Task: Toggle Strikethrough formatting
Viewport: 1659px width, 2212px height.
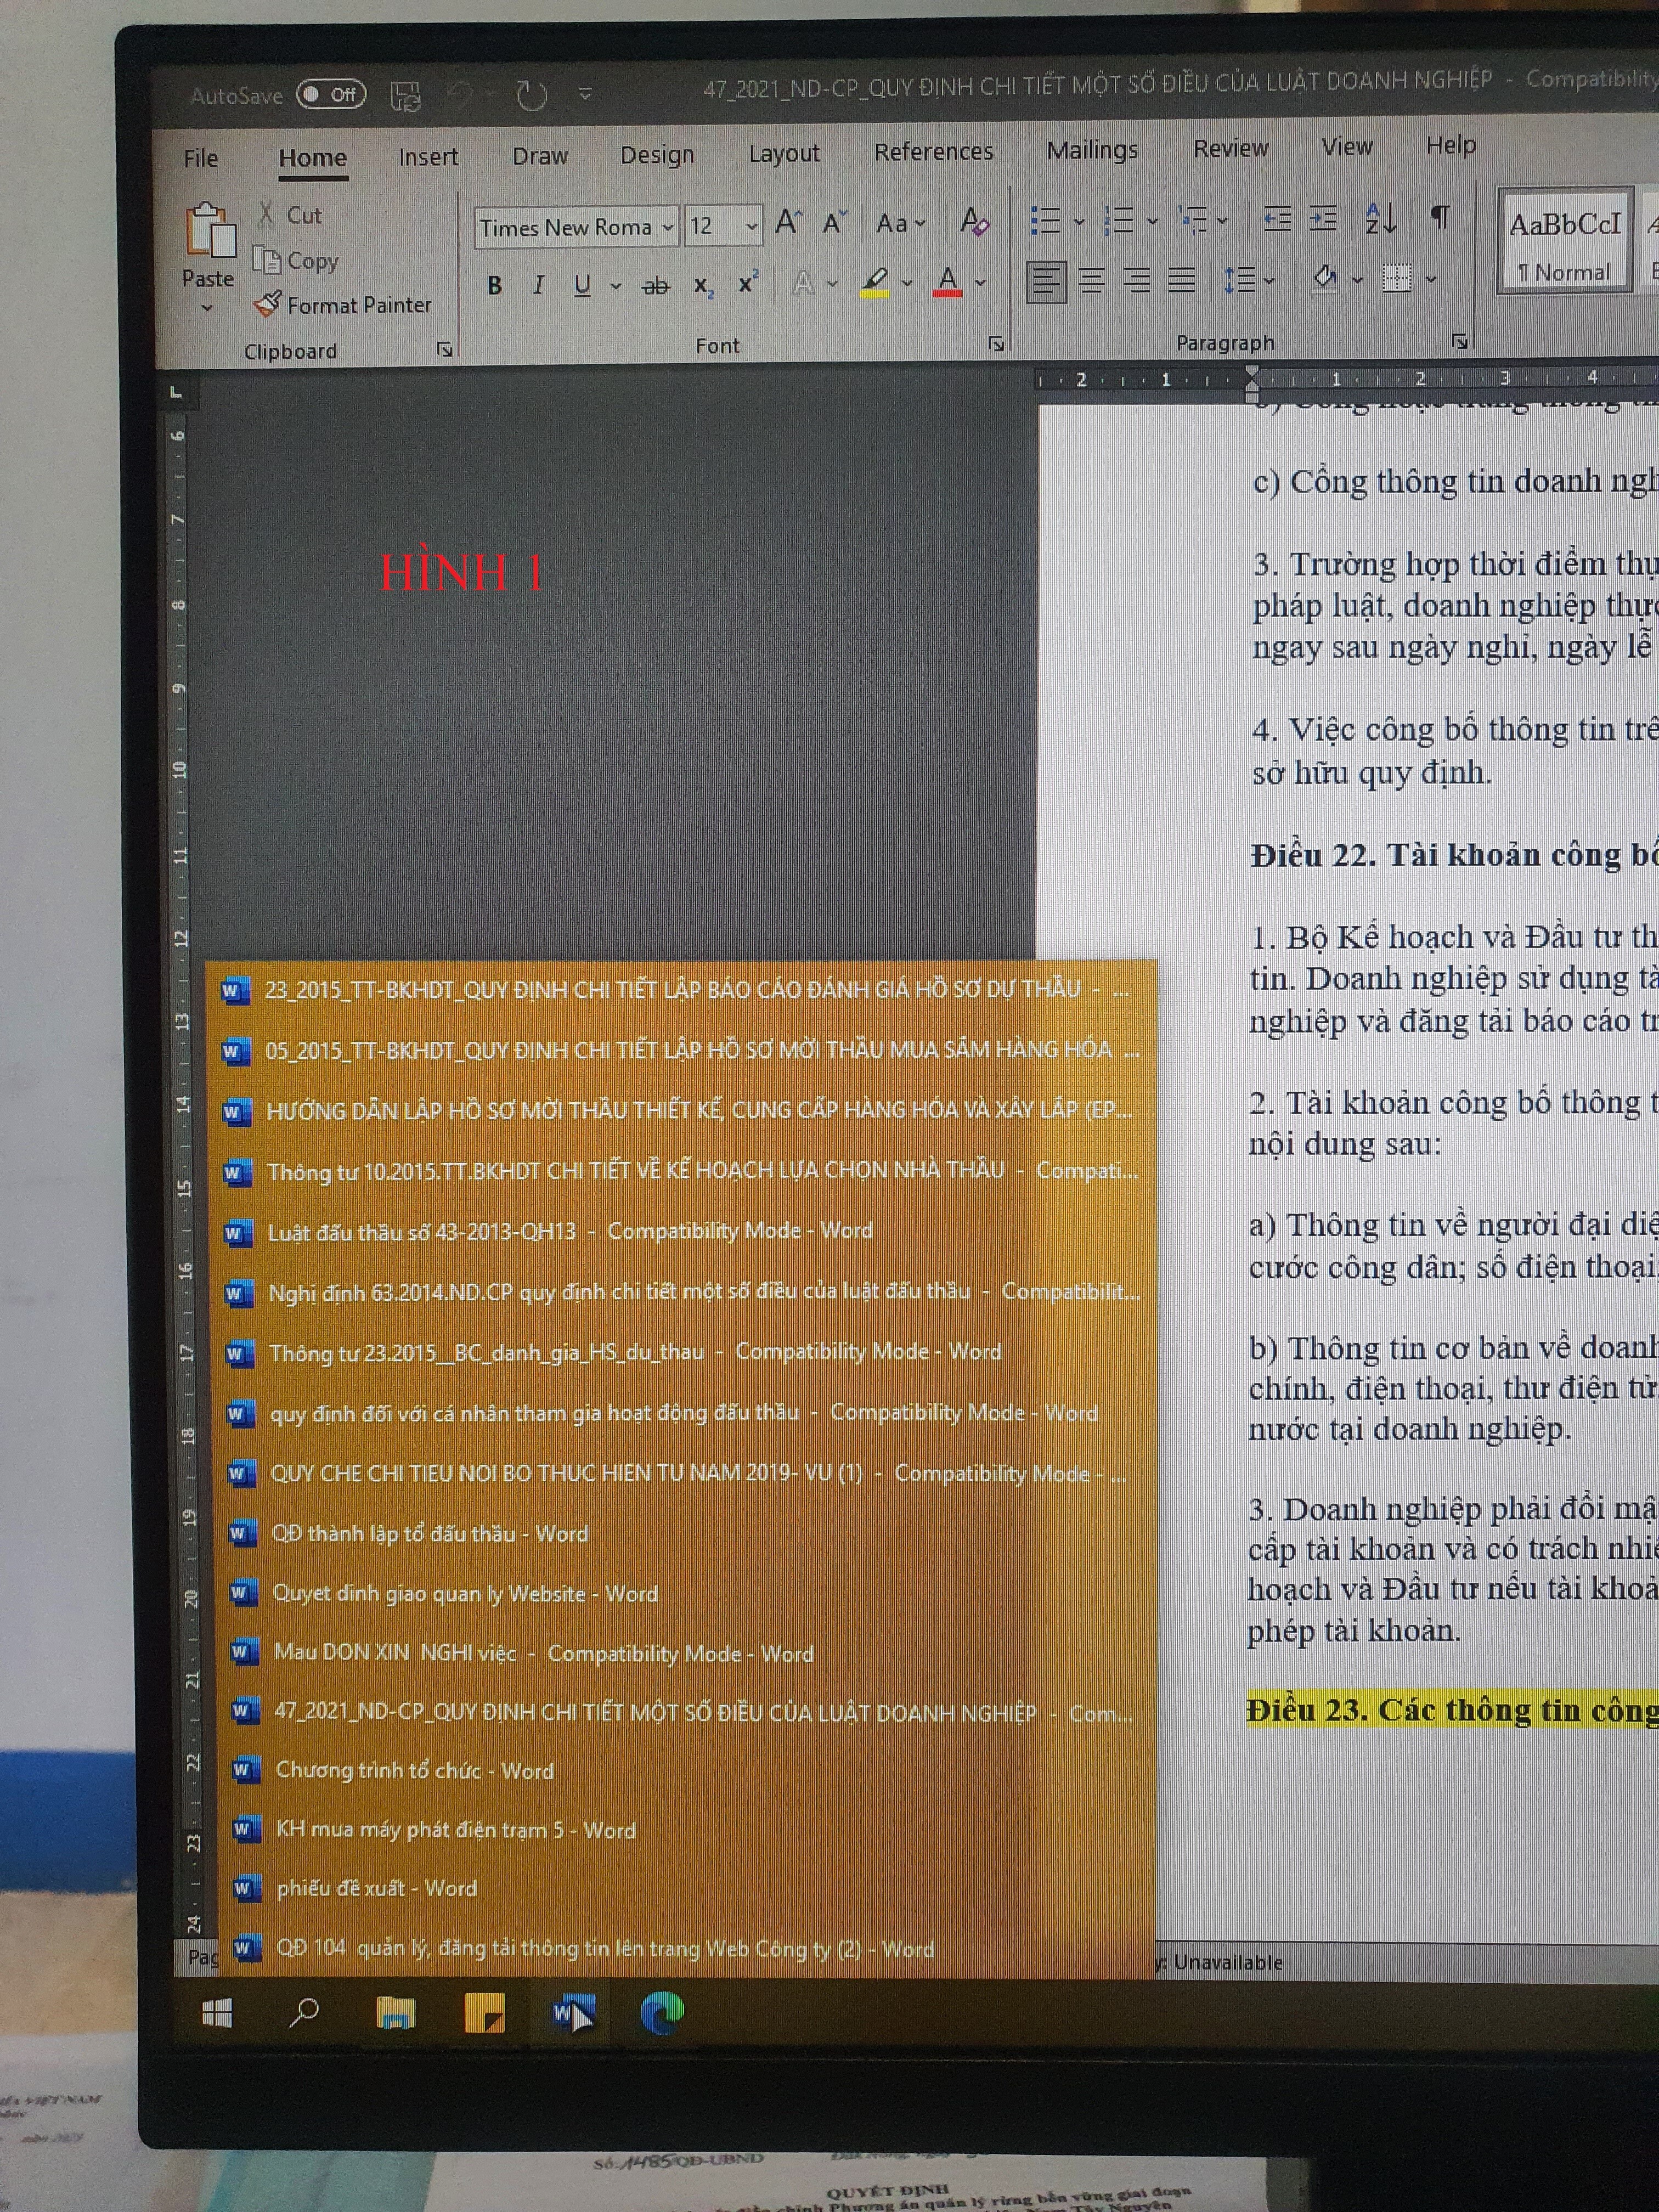Action: tap(656, 286)
